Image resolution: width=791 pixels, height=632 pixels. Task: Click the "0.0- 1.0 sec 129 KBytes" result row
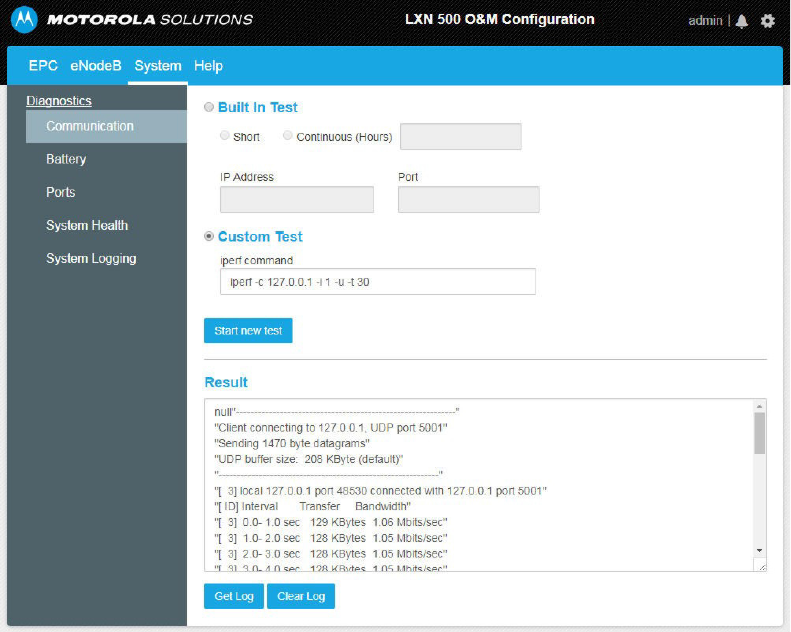point(331,522)
